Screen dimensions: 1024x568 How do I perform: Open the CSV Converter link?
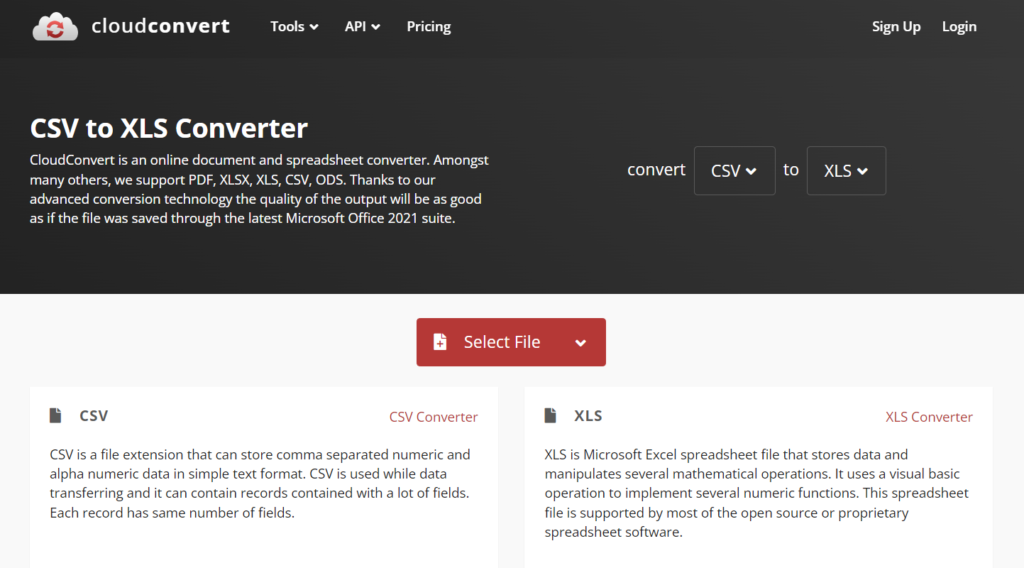coord(433,417)
